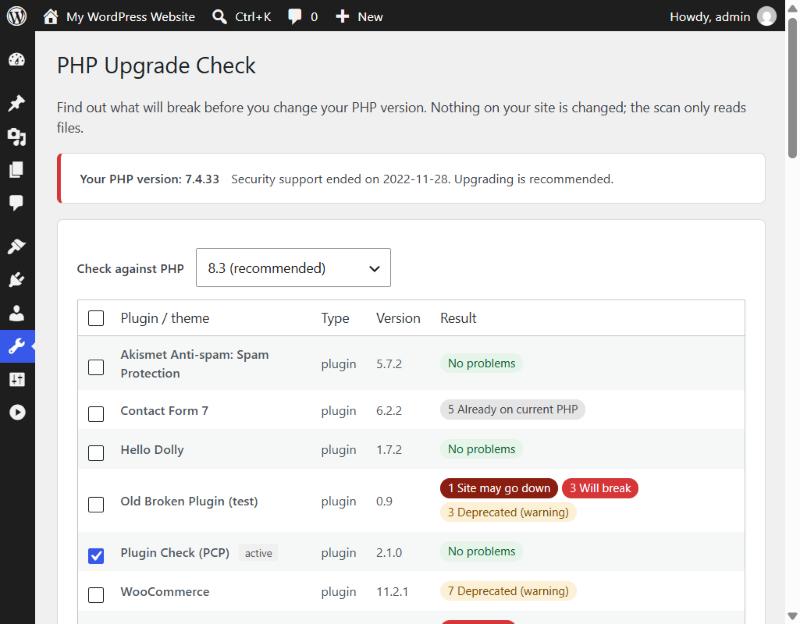Viewport: 800px width, 624px height.
Task: Click the scrollbar up arrow
Action: coord(792,8)
